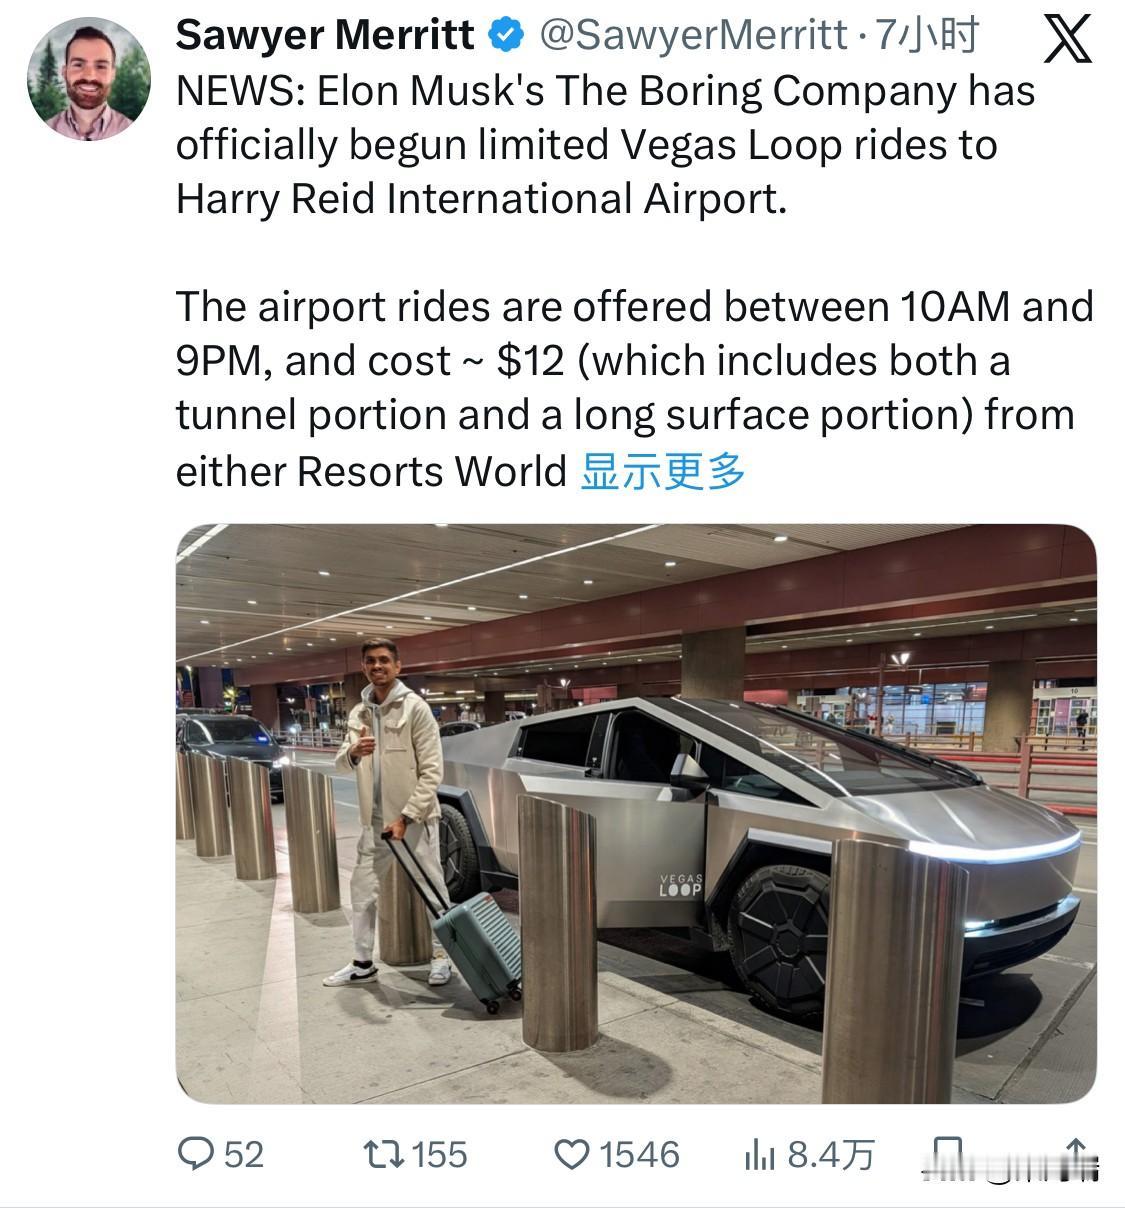Expand the tweet with 显示更多
The height and width of the screenshot is (1208, 1125).
662,470
